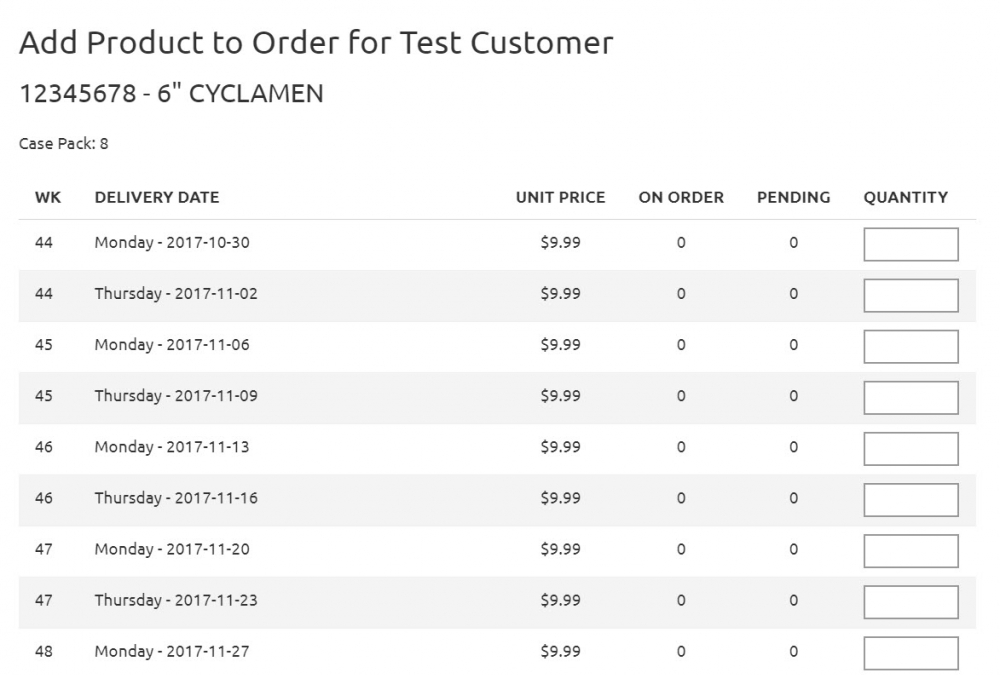This screenshot has height=675, width=1000.
Task: Click quantity field for Monday 2017-10-30
Action: (x=911, y=244)
